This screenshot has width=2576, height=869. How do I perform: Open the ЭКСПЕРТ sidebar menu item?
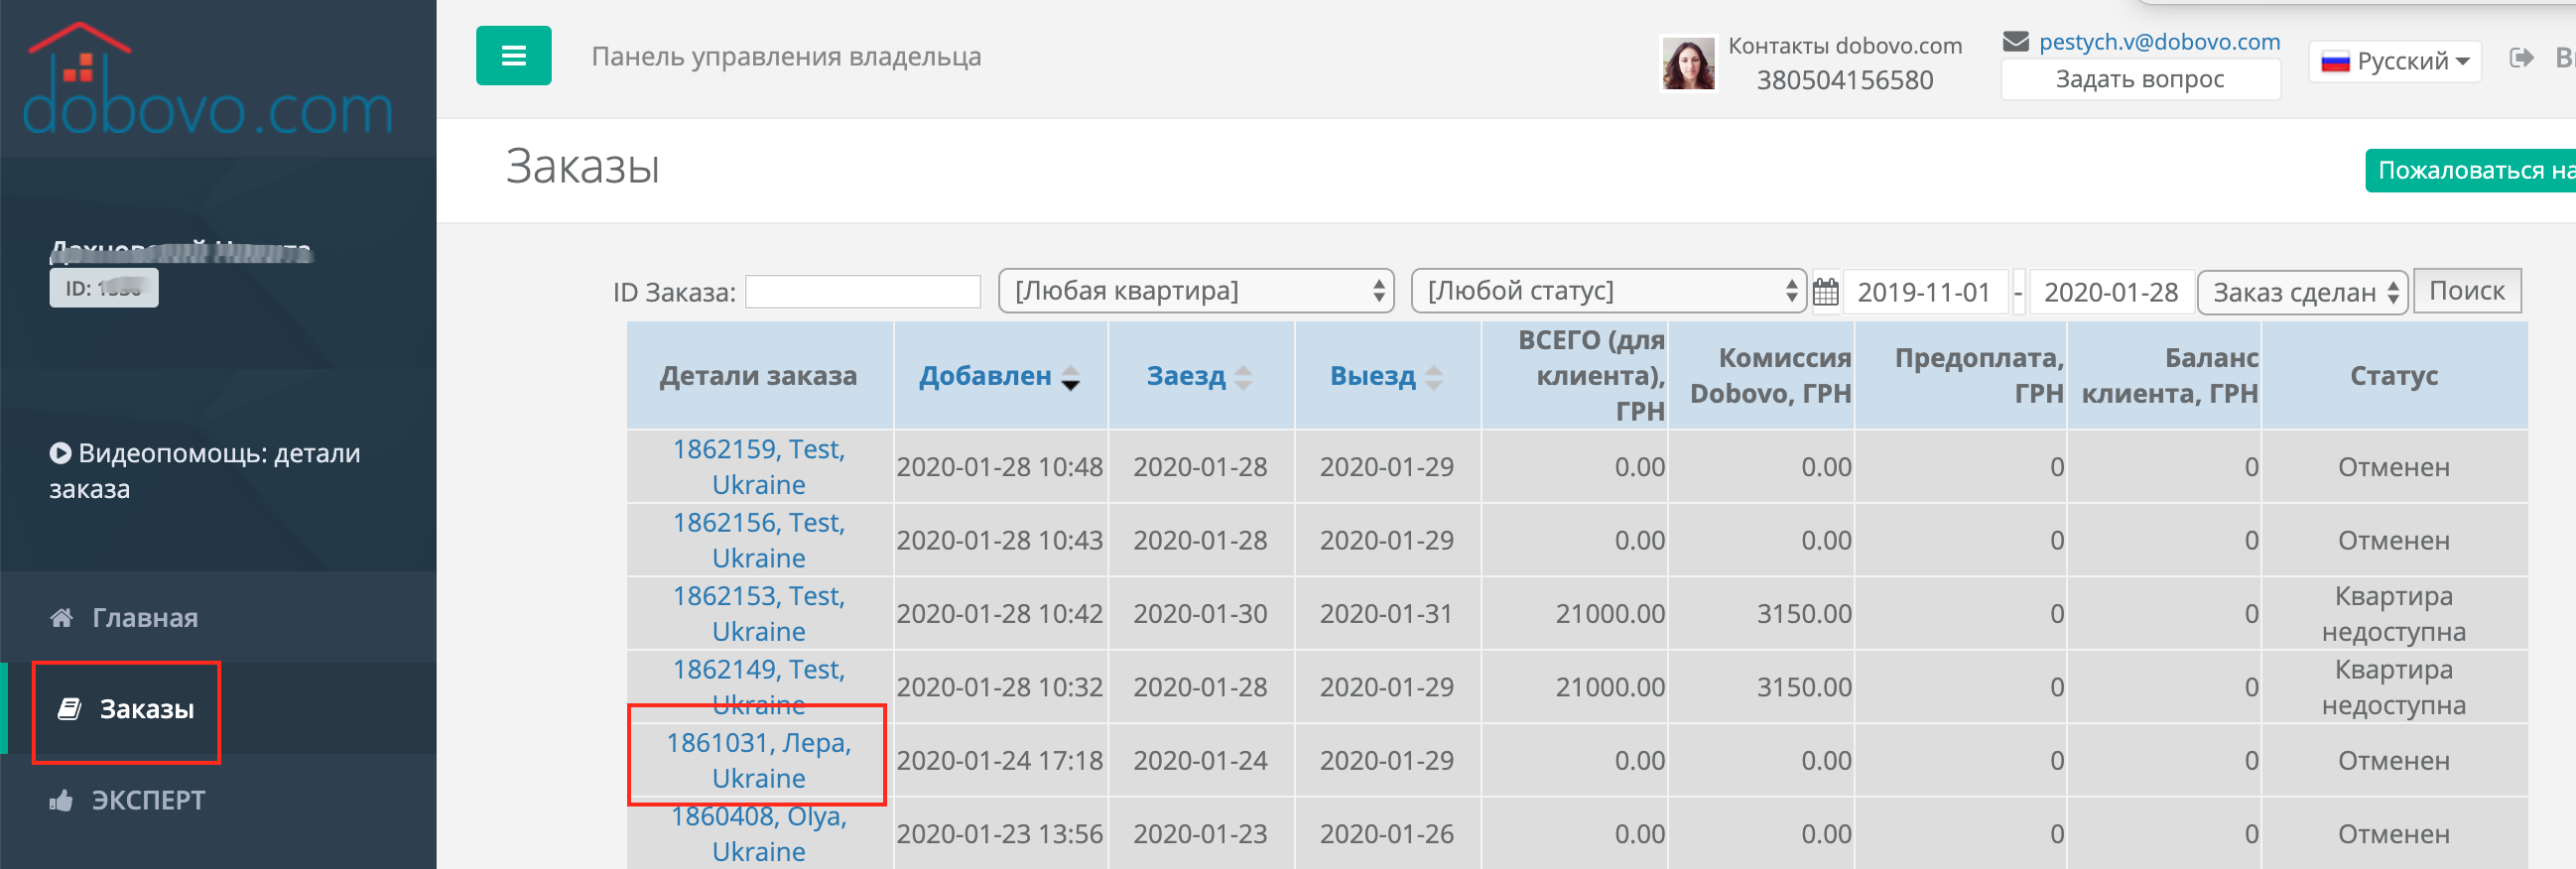[218, 800]
